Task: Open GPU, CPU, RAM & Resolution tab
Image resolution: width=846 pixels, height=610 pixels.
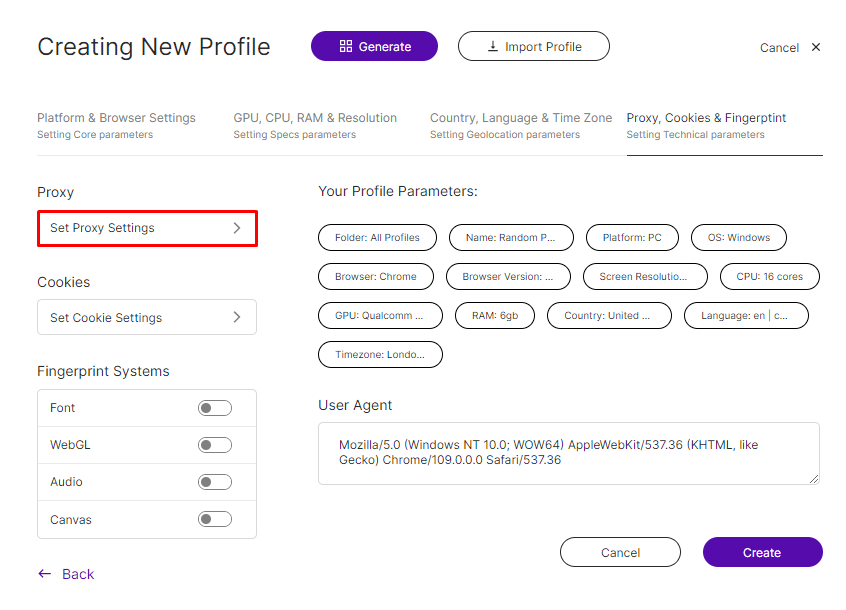Action: coord(315,126)
